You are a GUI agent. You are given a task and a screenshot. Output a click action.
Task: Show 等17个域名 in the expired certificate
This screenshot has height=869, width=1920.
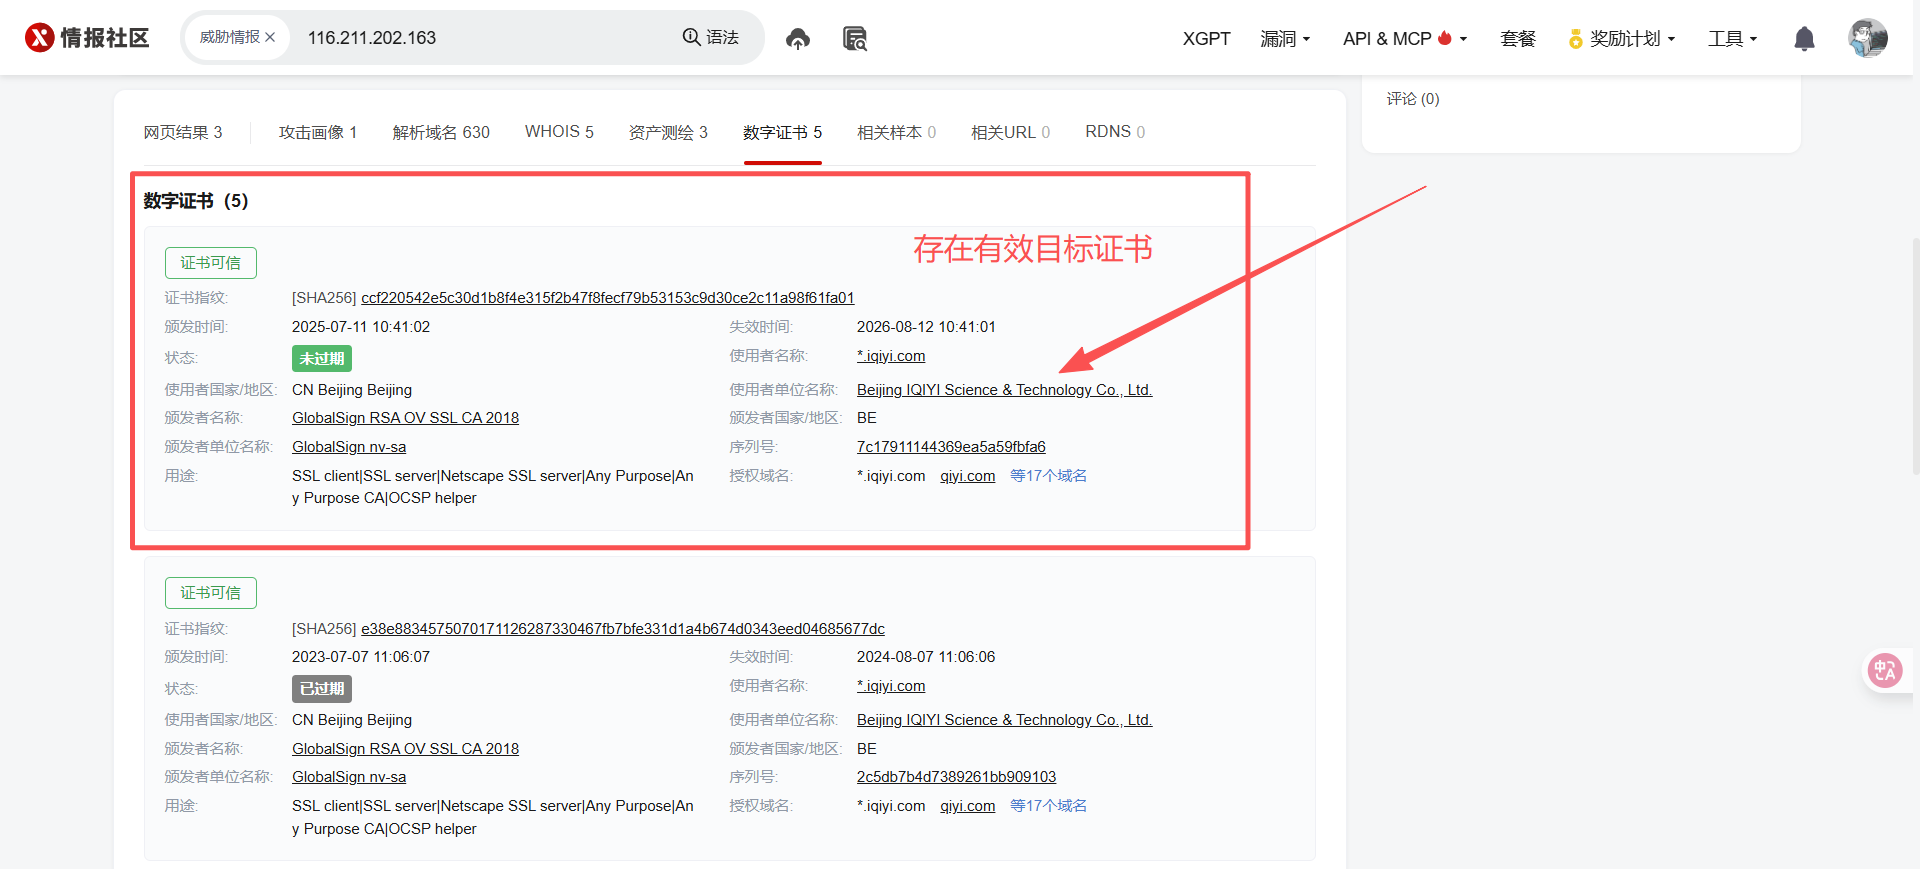pos(1048,806)
